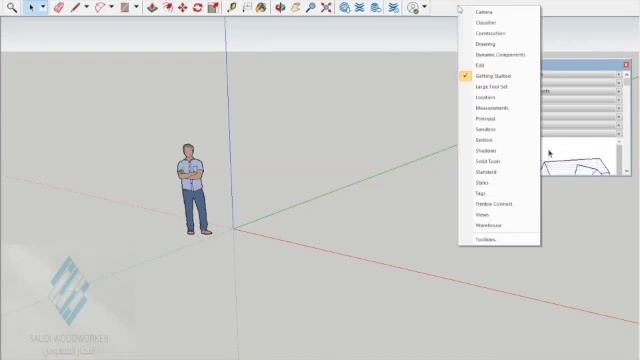Image resolution: width=640 pixels, height=360 pixels.
Task: Click the Zoom Extents icon
Action: click(x=326, y=7)
